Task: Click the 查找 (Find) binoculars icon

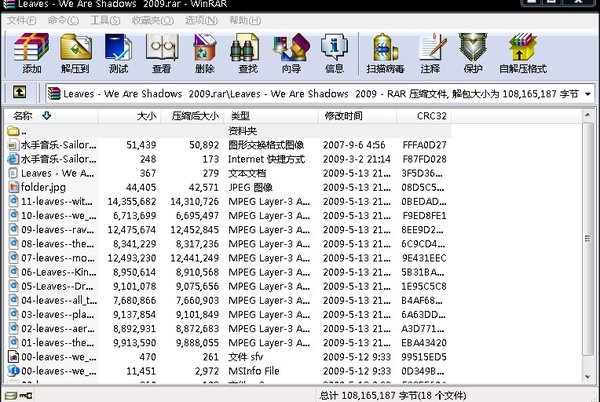Action: point(245,47)
